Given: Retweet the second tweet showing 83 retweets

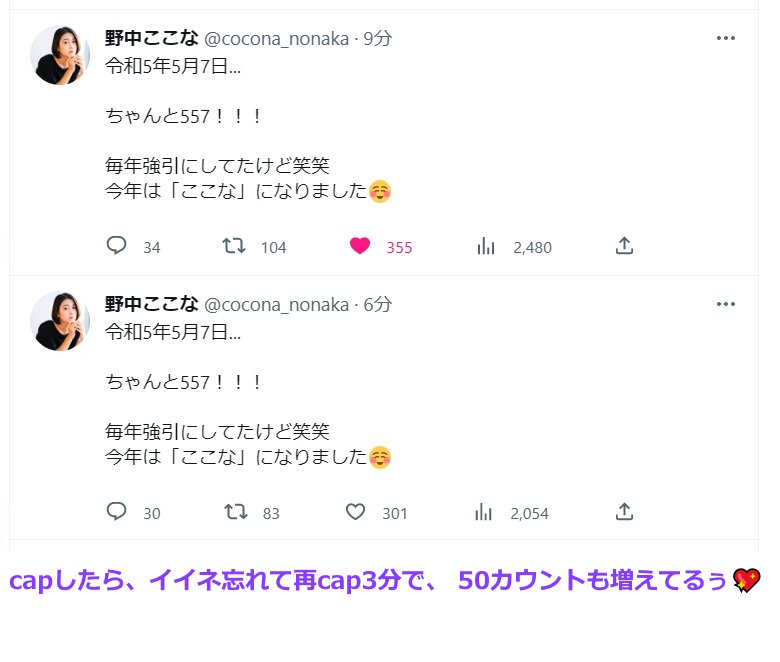Looking at the screenshot, I should 235,512.
